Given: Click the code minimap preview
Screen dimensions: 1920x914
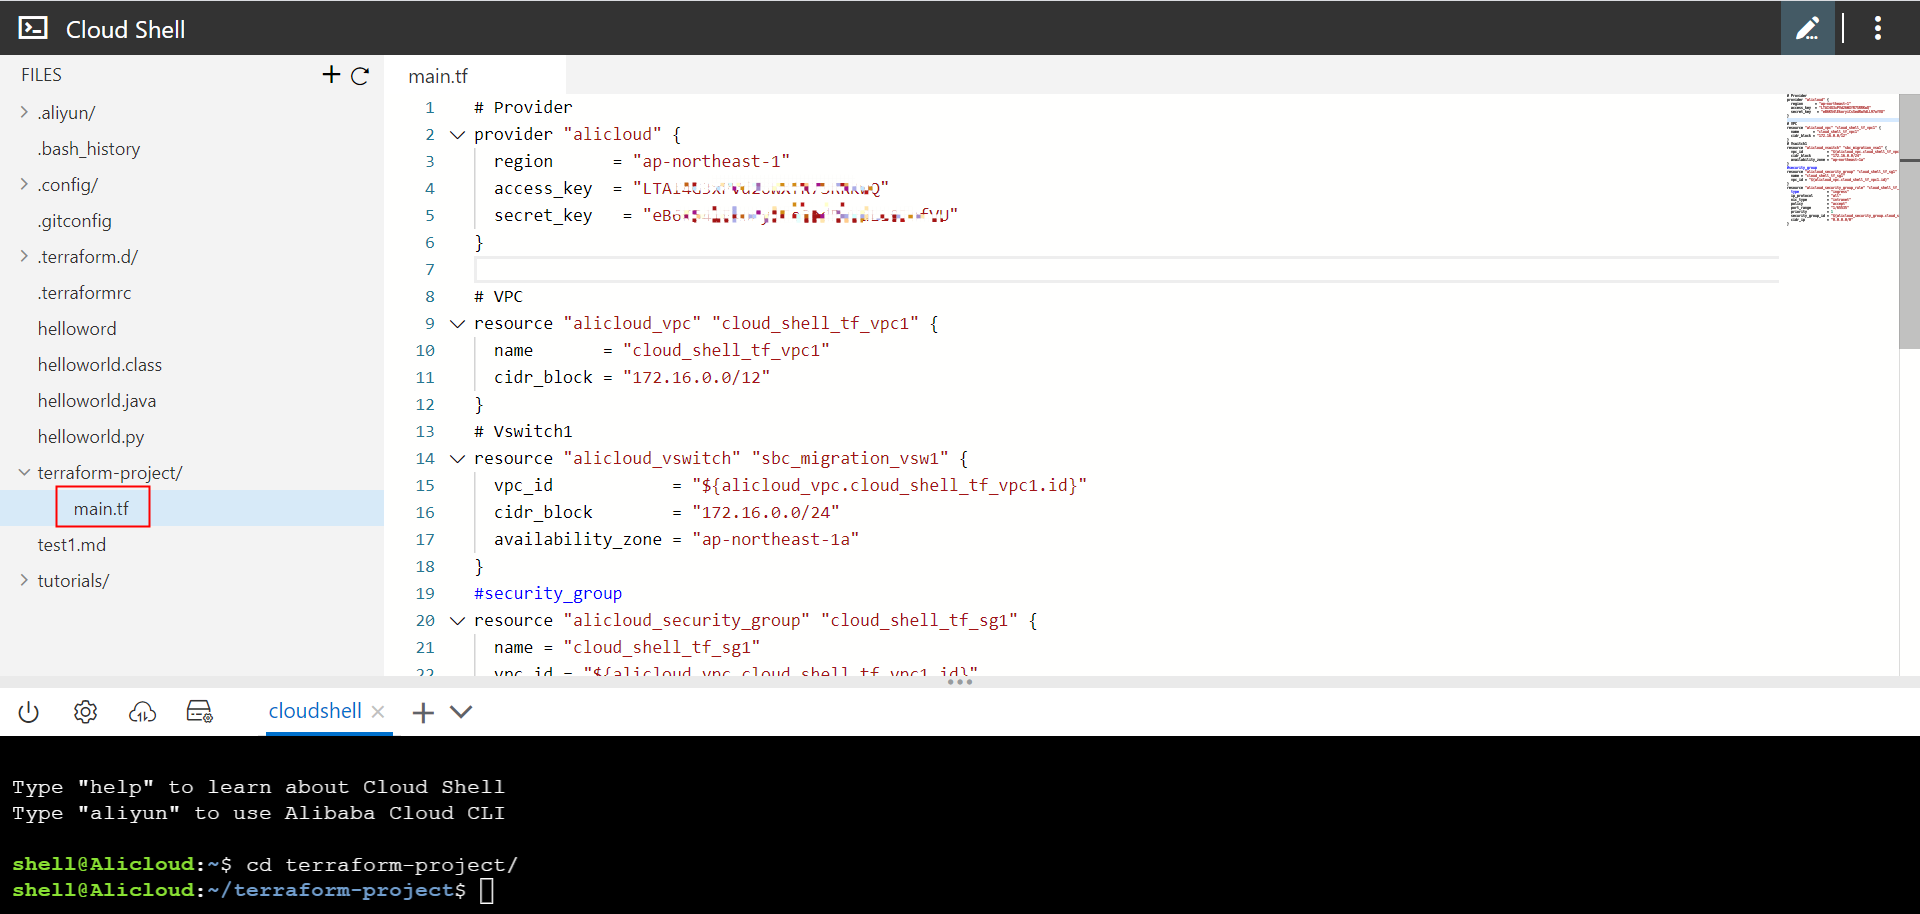Looking at the screenshot, I should click(1842, 158).
